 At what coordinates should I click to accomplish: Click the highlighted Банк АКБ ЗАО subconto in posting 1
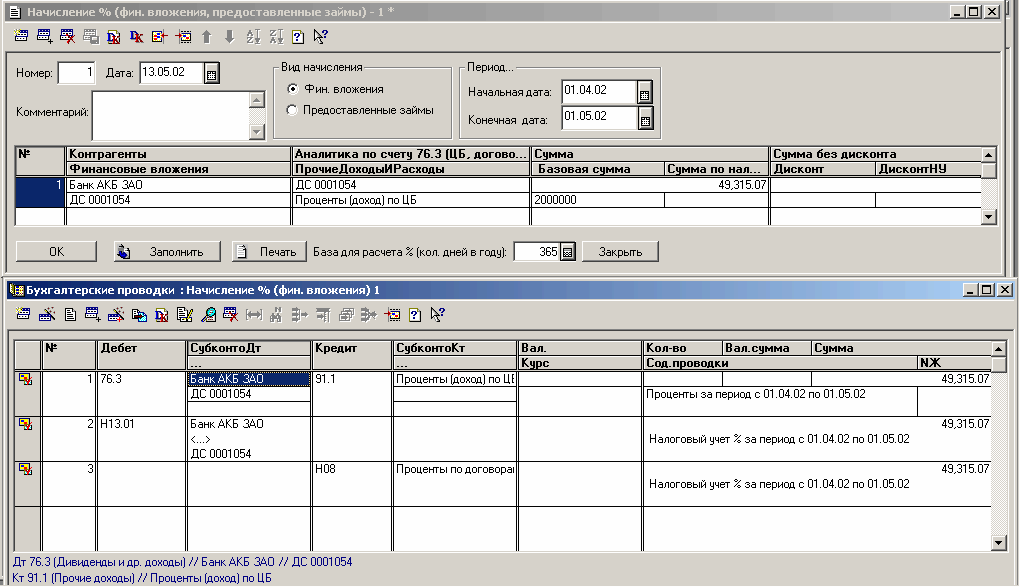pos(248,379)
